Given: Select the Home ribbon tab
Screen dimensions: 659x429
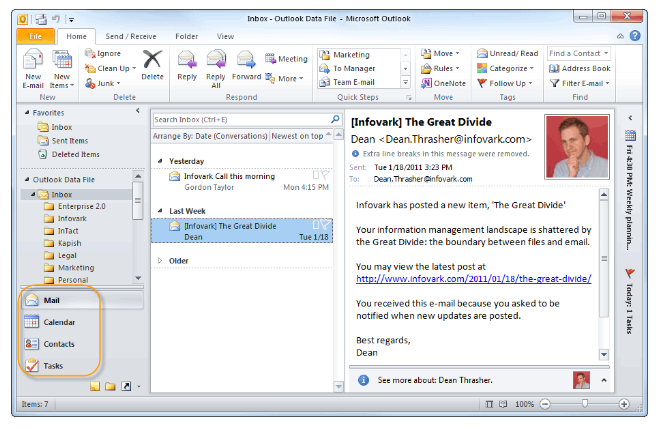Looking at the screenshot, I should coord(76,36).
